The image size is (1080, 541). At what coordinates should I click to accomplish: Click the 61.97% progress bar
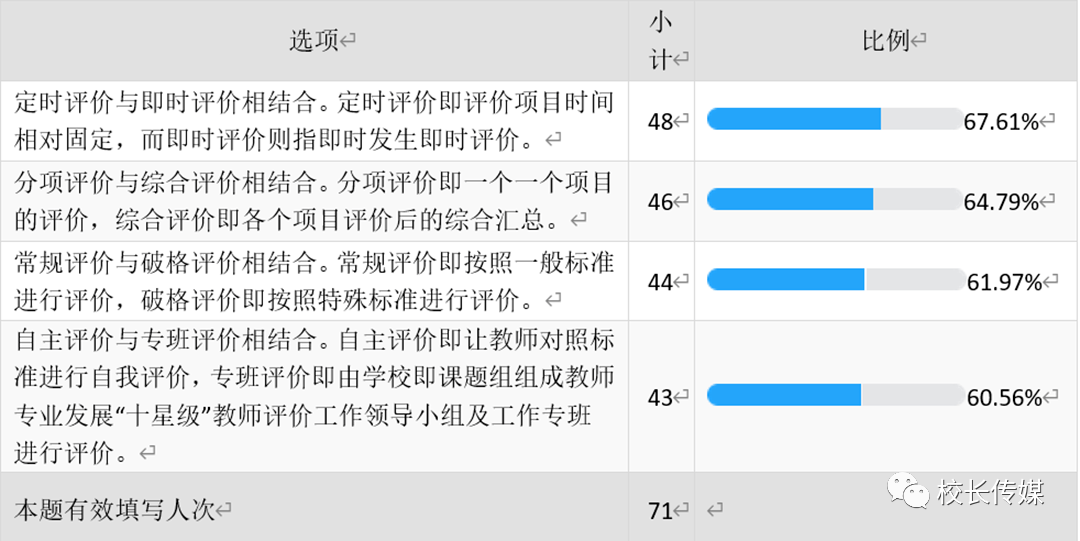point(835,279)
